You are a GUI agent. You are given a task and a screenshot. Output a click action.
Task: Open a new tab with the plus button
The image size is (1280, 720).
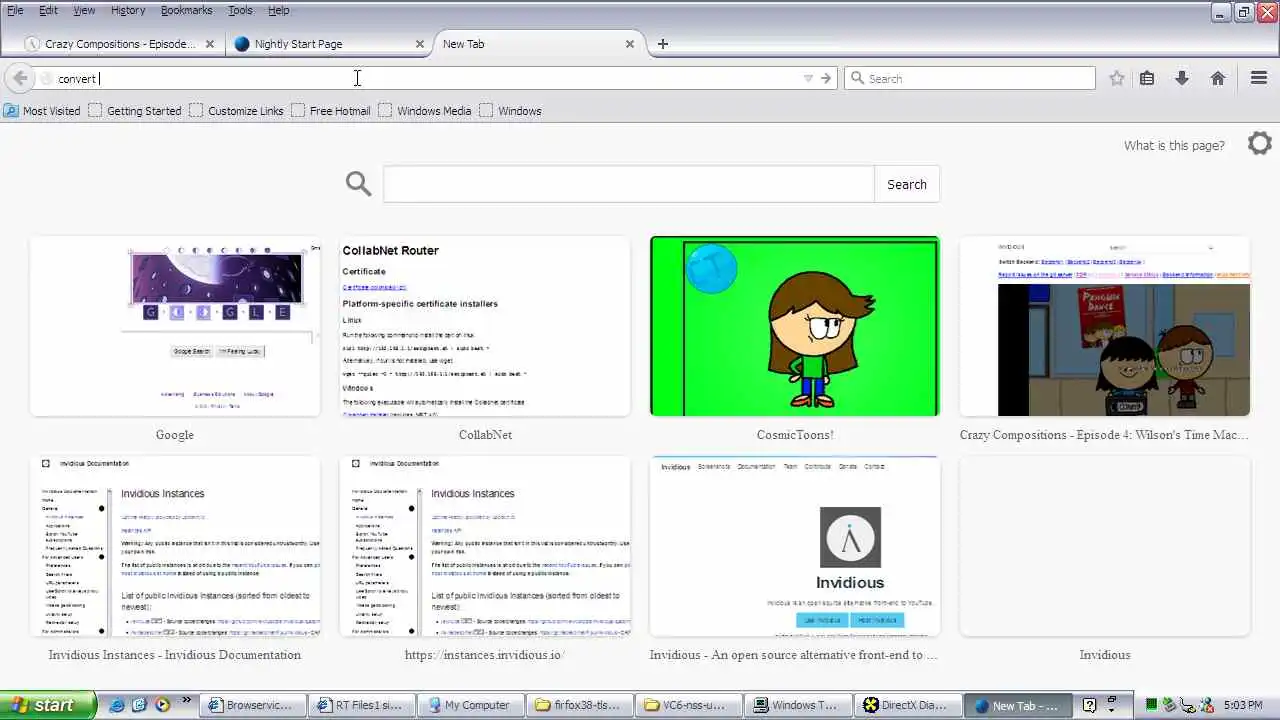pyautogui.click(x=662, y=44)
